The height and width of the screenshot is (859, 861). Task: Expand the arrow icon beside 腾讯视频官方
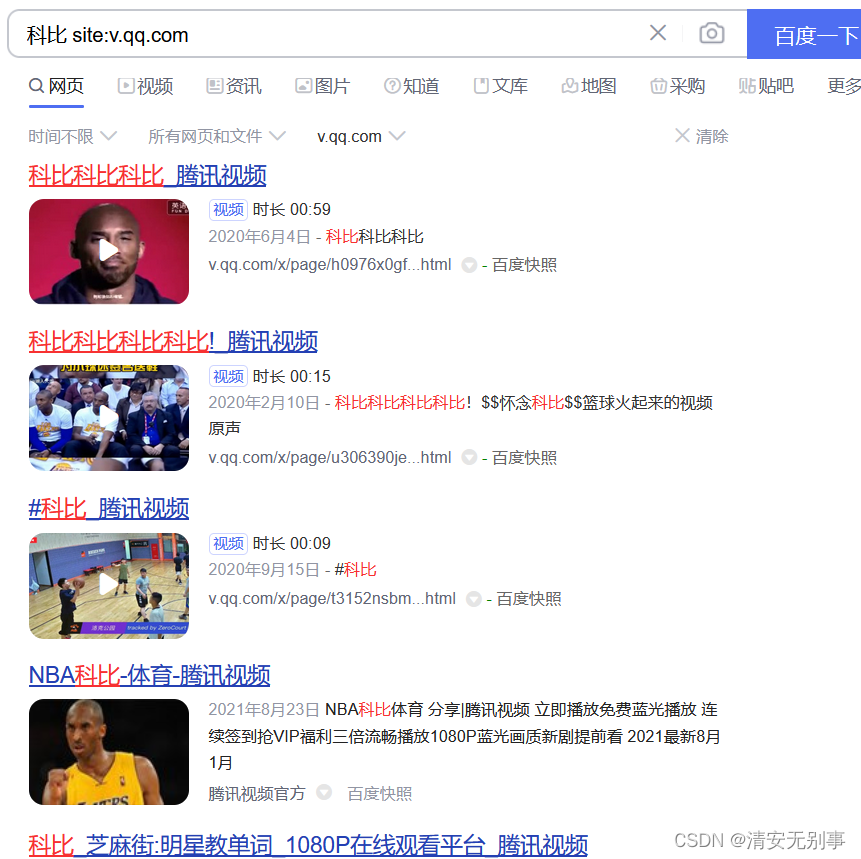click(324, 793)
